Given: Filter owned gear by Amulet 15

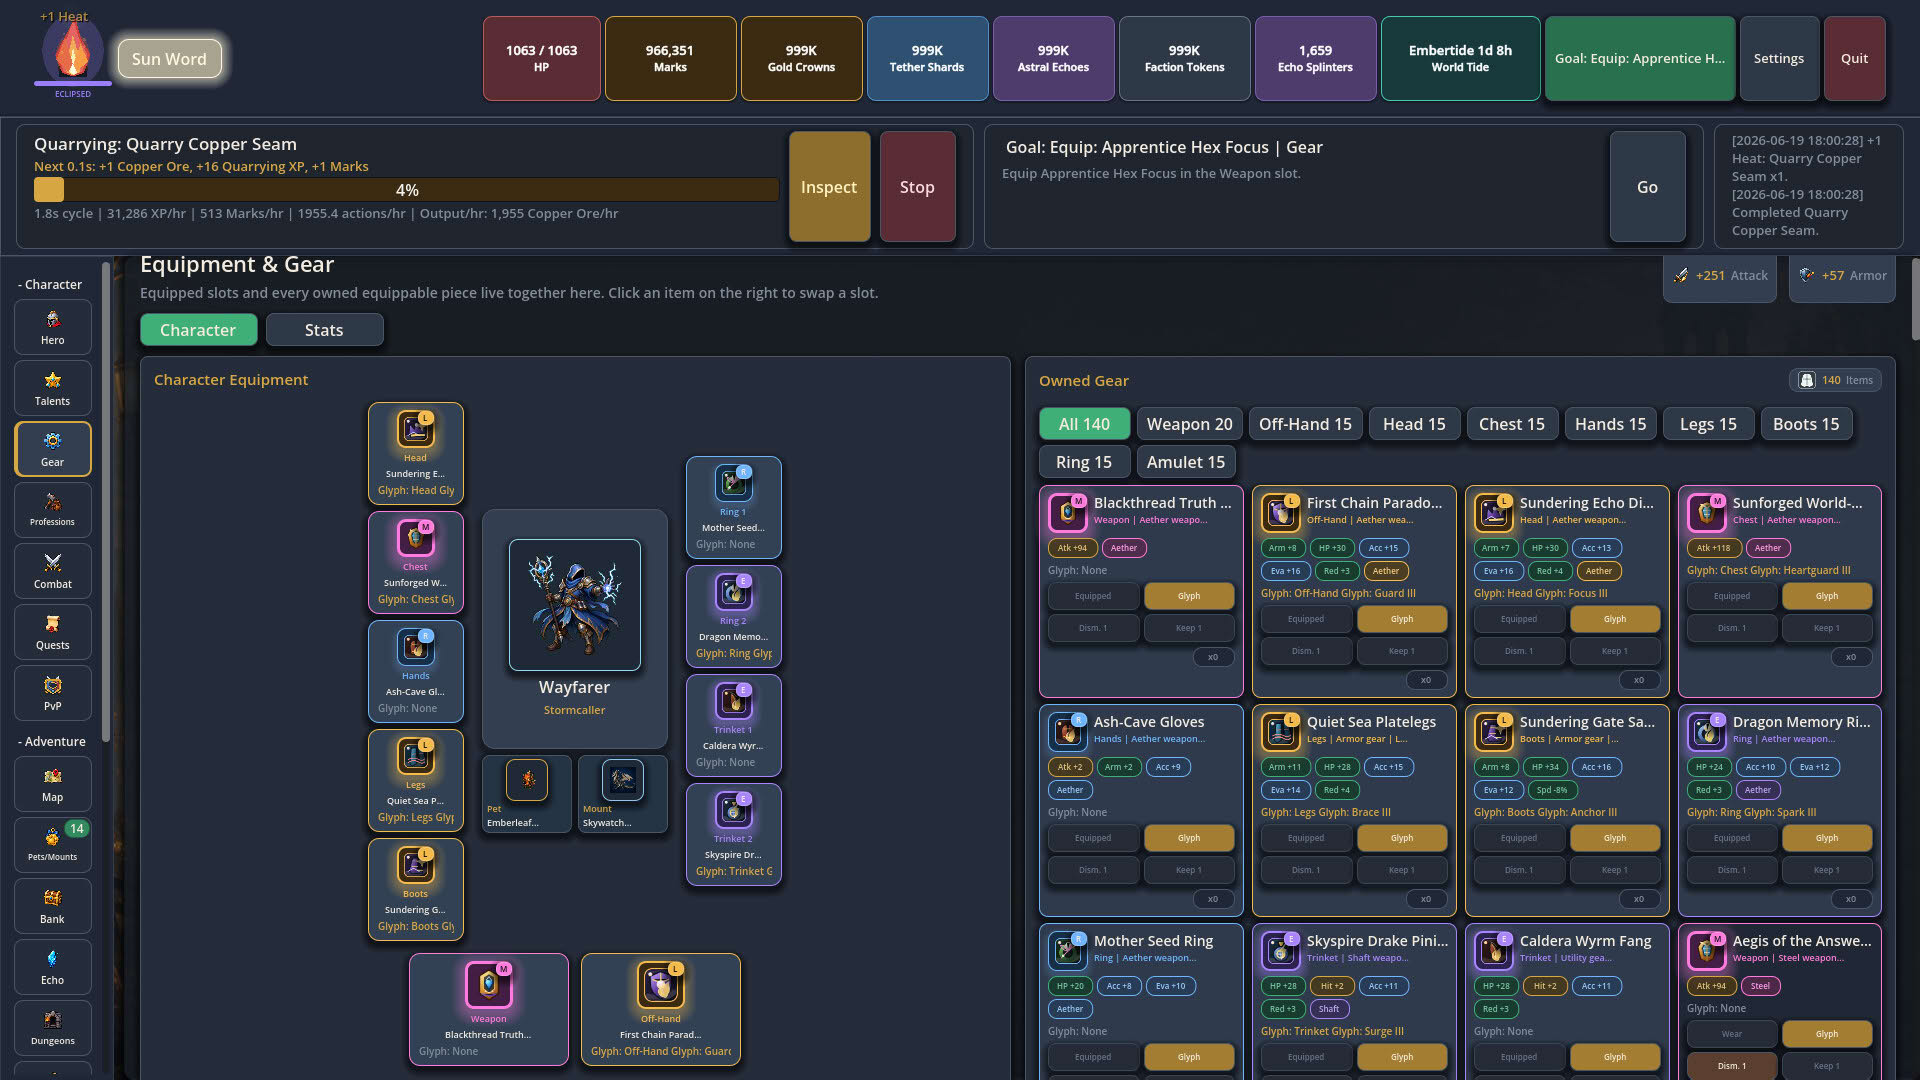Looking at the screenshot, I should 1186,462.
